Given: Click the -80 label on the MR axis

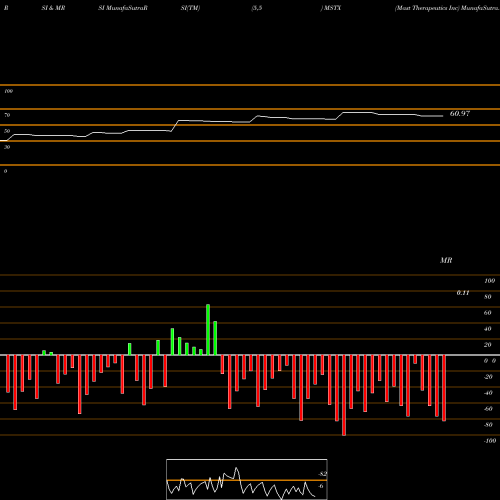Looking at the screenshot, I should click(x=488, y=425).
